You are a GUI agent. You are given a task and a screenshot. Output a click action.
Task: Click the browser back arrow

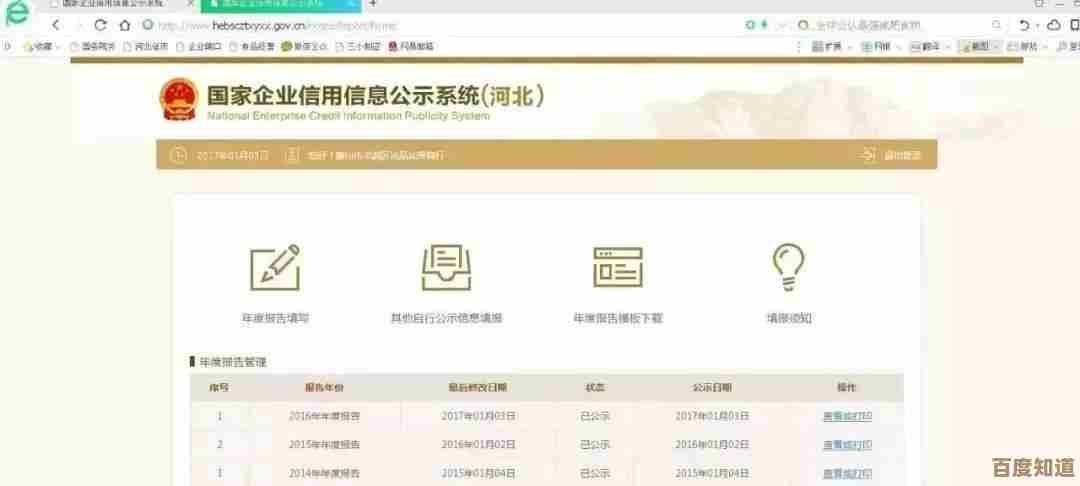tap(56, 25)
